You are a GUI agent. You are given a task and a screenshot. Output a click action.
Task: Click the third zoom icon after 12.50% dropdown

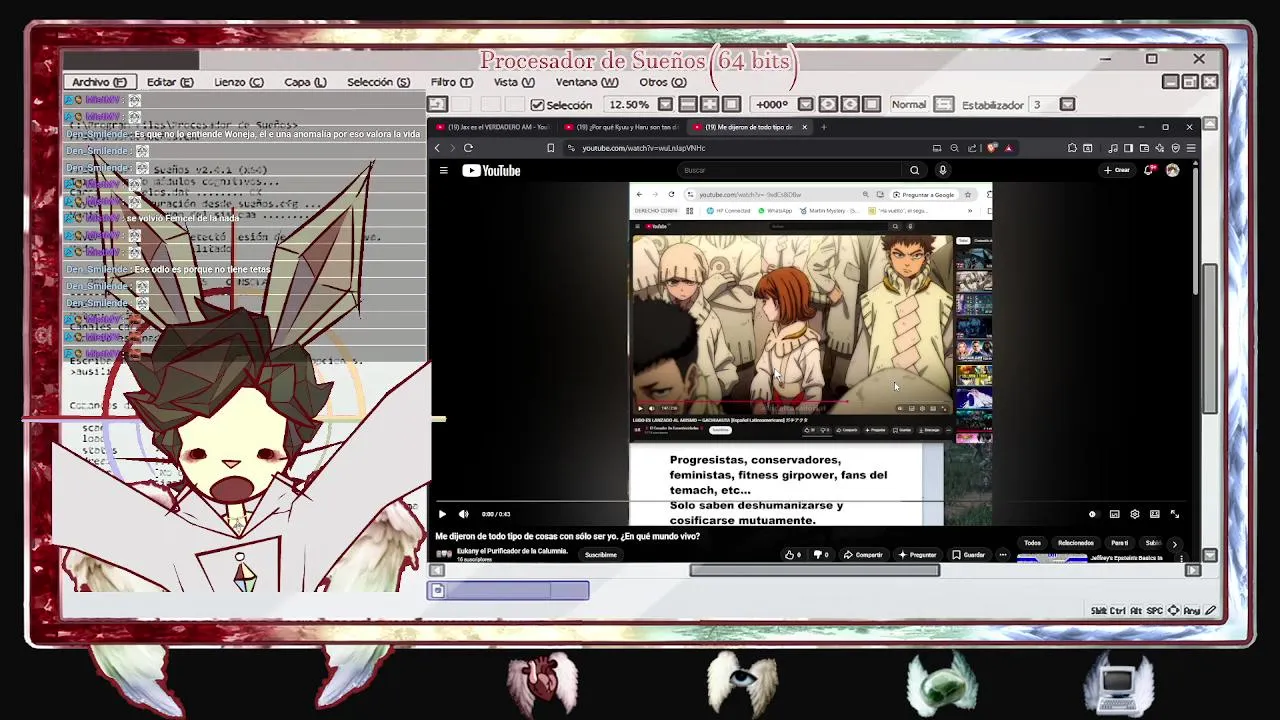click(x=731, y=104)
